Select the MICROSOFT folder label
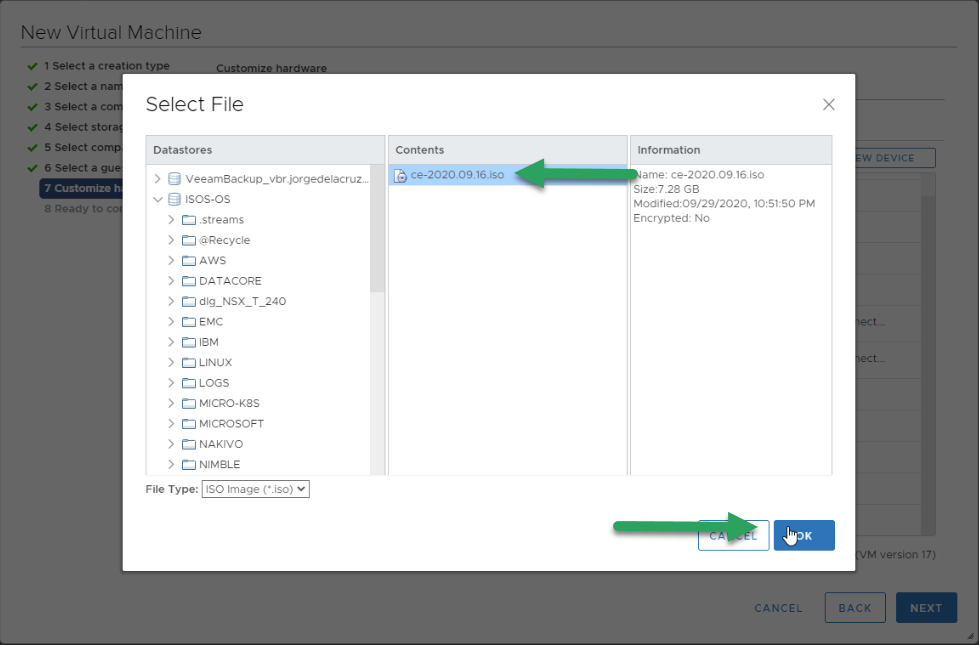979x645 pixels. pos(231,423)
